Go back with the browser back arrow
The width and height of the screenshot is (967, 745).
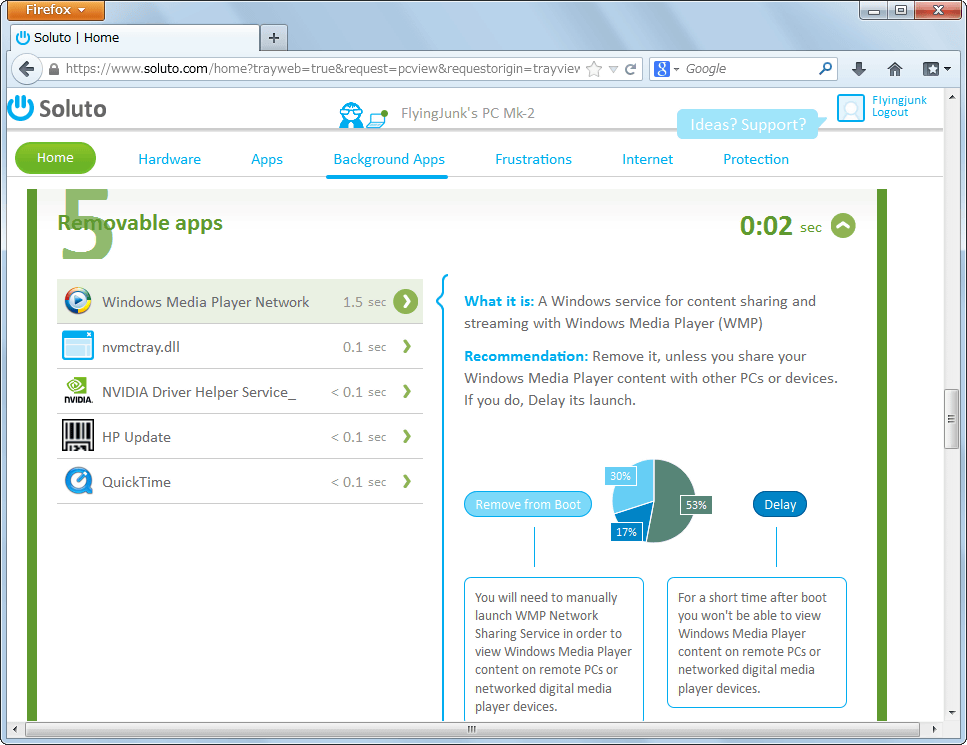click(27, 68)
